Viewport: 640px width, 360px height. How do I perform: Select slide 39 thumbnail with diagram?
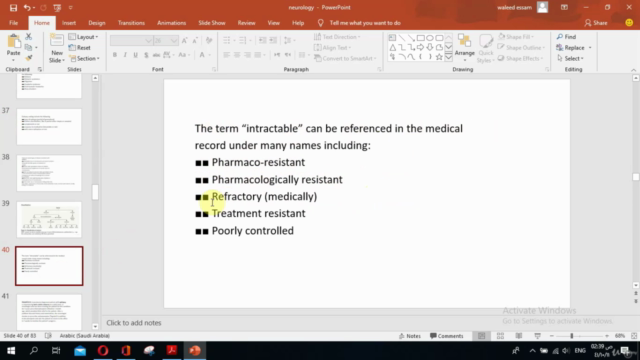click(x=49, y=220)
